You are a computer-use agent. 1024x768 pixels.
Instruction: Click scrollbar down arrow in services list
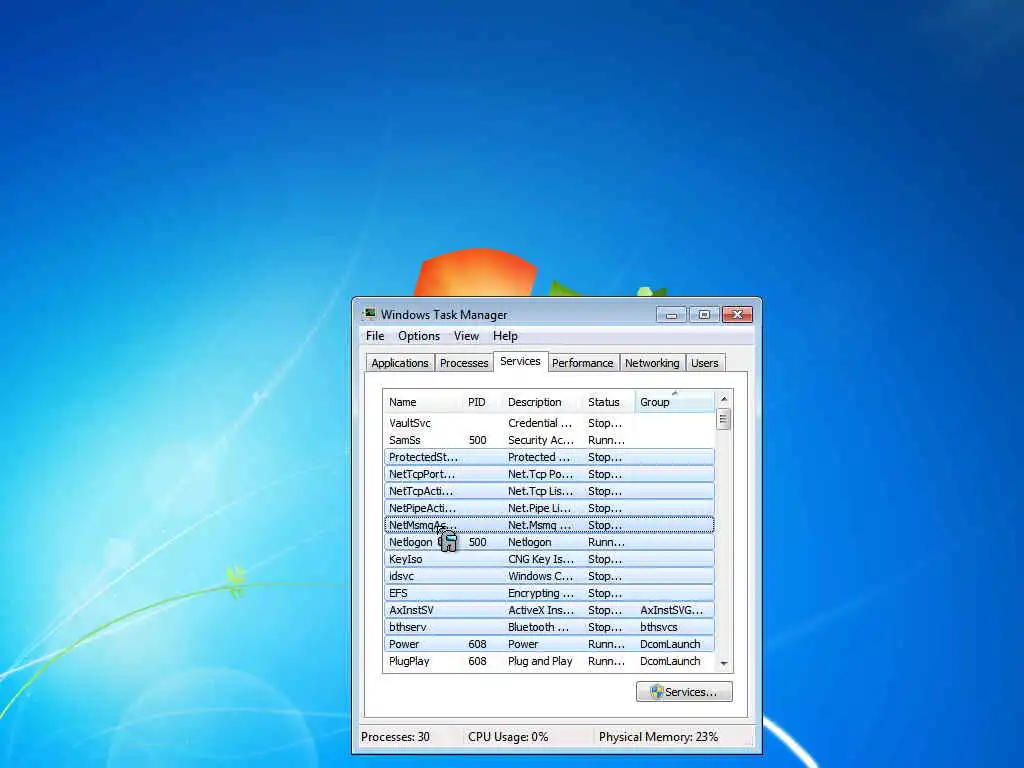pos(724,664)
